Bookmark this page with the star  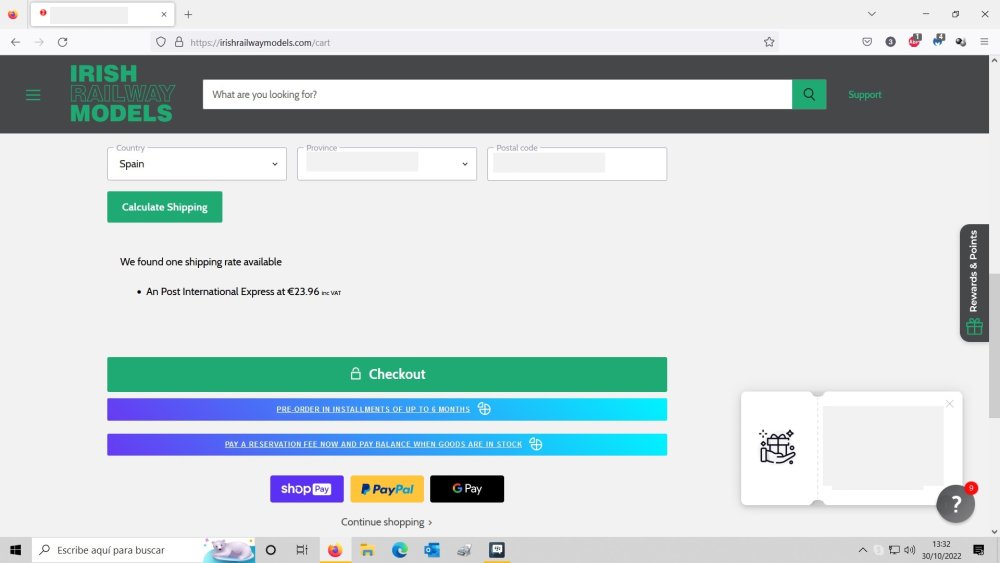click(769, 42)
